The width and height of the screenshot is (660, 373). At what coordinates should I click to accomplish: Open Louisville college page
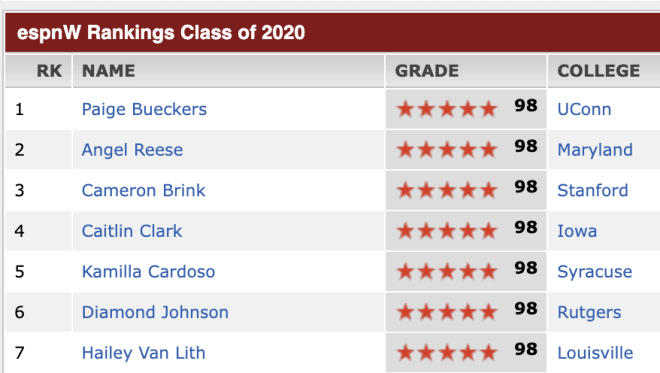[595, 353]
